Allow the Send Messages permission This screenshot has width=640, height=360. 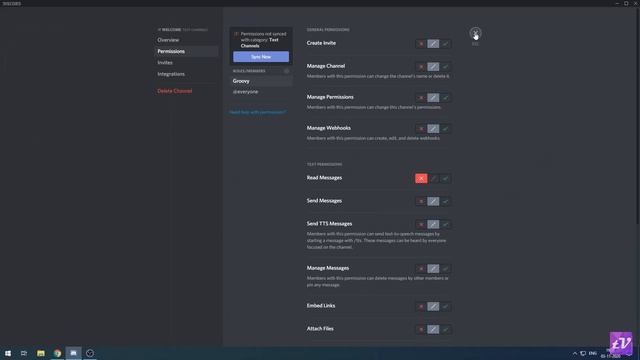click(x=445, y=201)
